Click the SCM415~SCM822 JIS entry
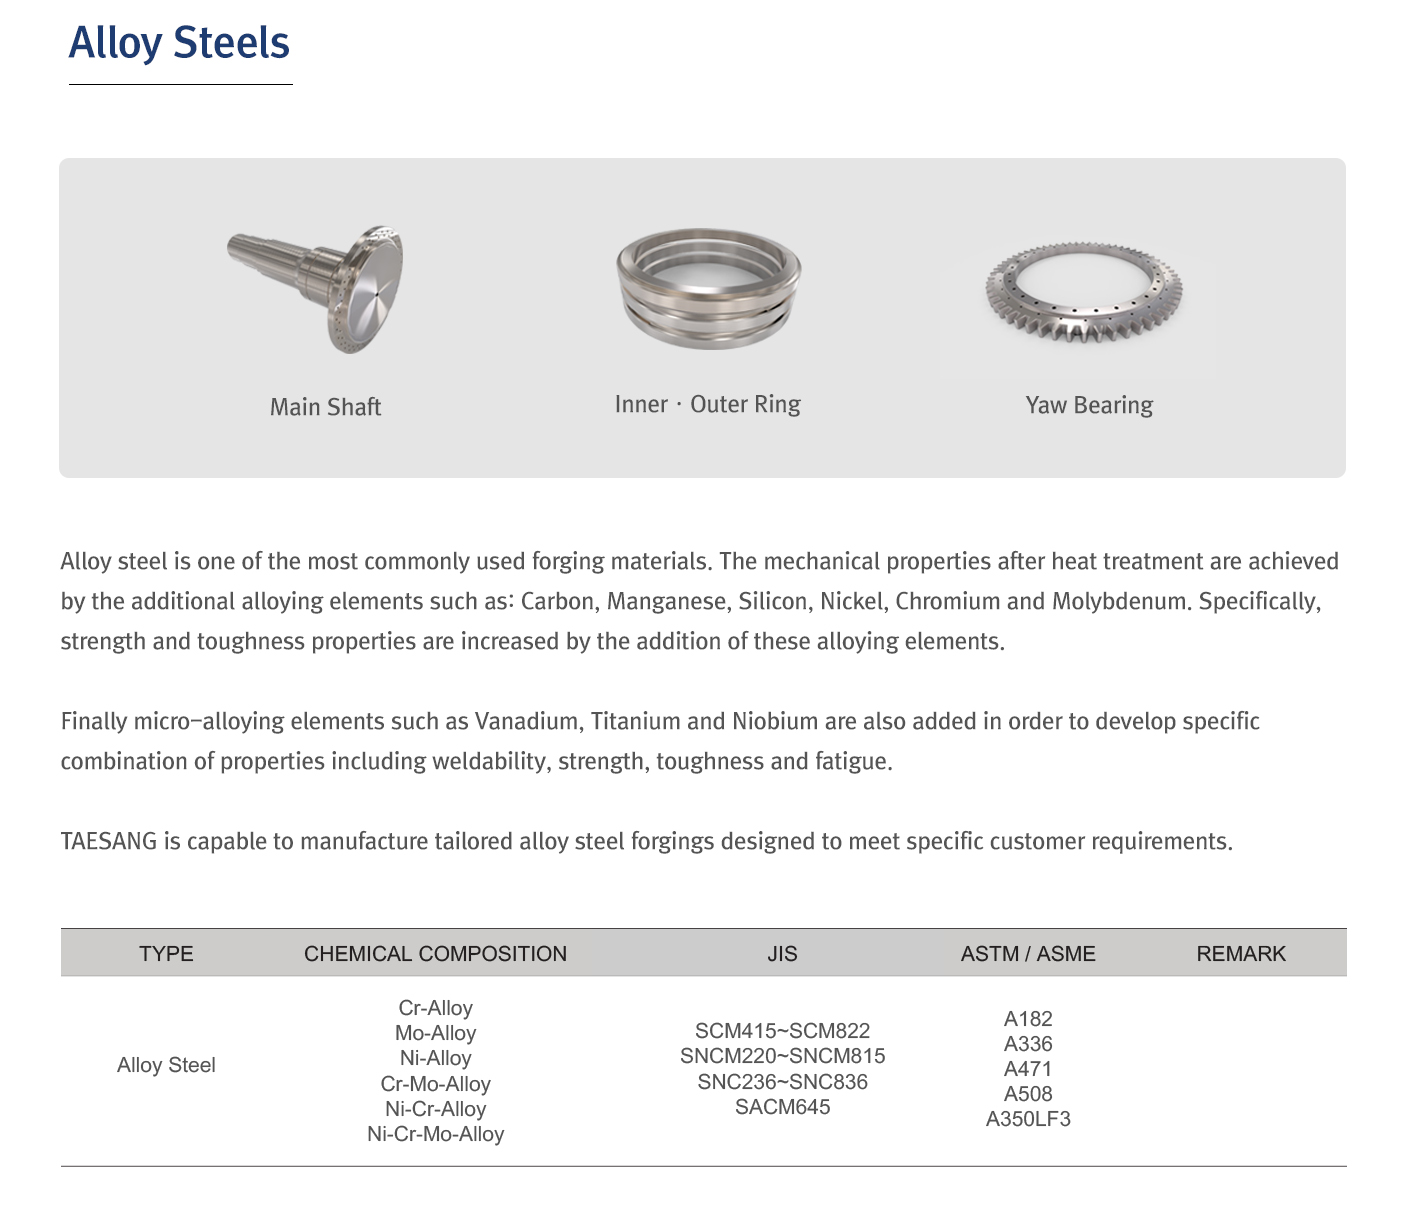Screen dimensions: 1404x1219 tap(782, 1031)
